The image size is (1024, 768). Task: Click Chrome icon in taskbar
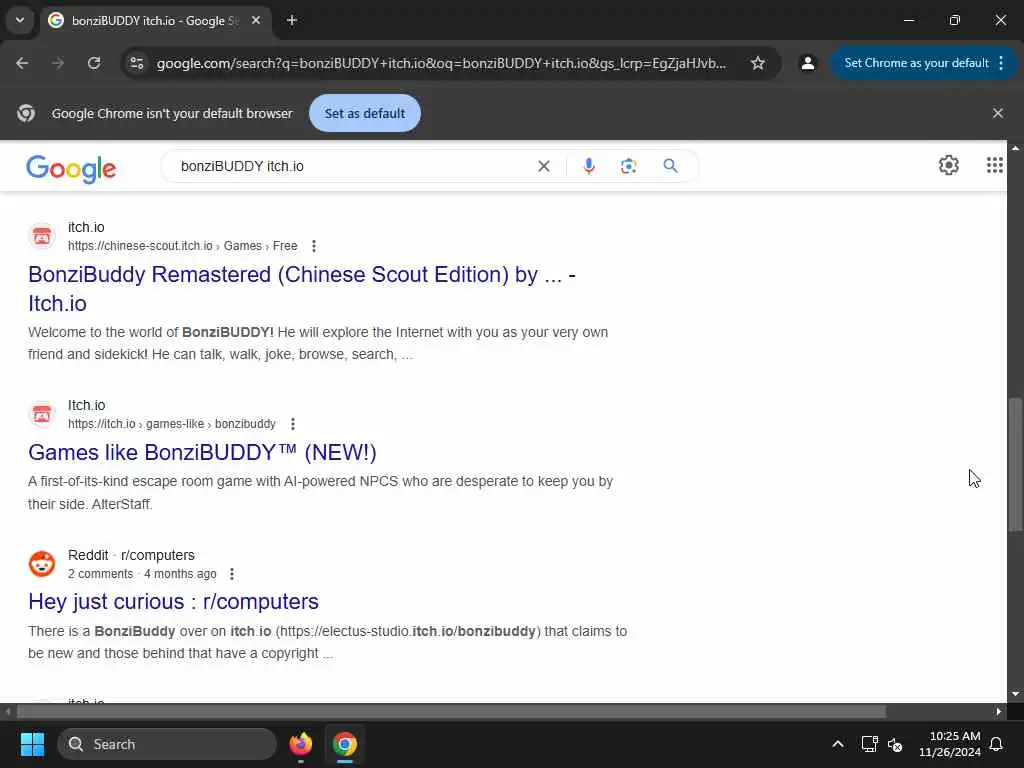[345, 744]
